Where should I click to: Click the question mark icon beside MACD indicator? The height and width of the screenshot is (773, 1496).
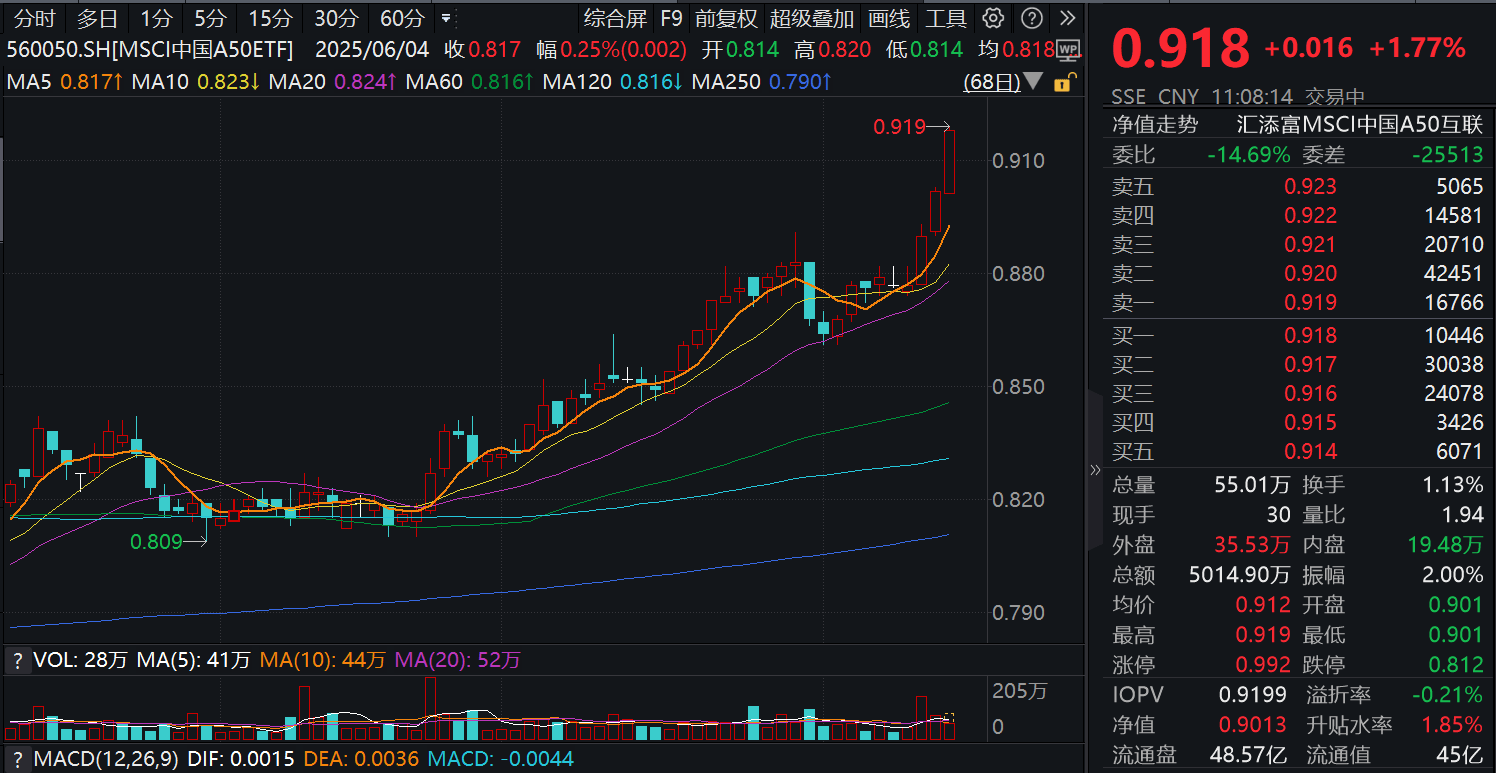coord(17,760)
